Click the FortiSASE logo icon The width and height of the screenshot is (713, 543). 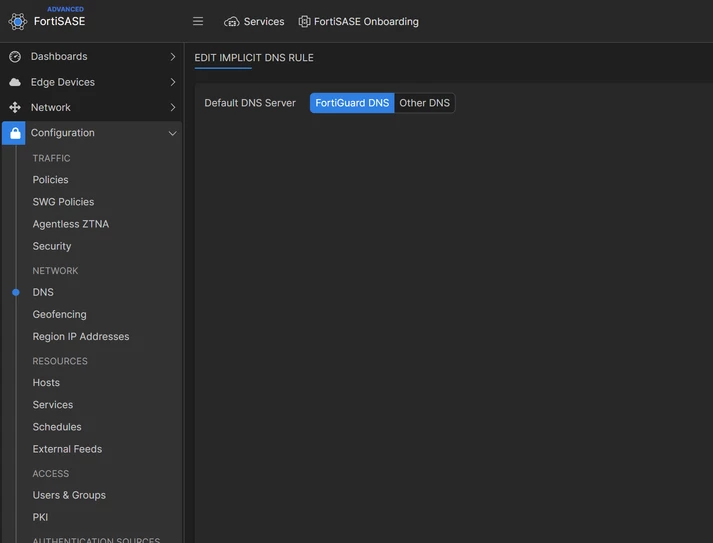(18, 21)
